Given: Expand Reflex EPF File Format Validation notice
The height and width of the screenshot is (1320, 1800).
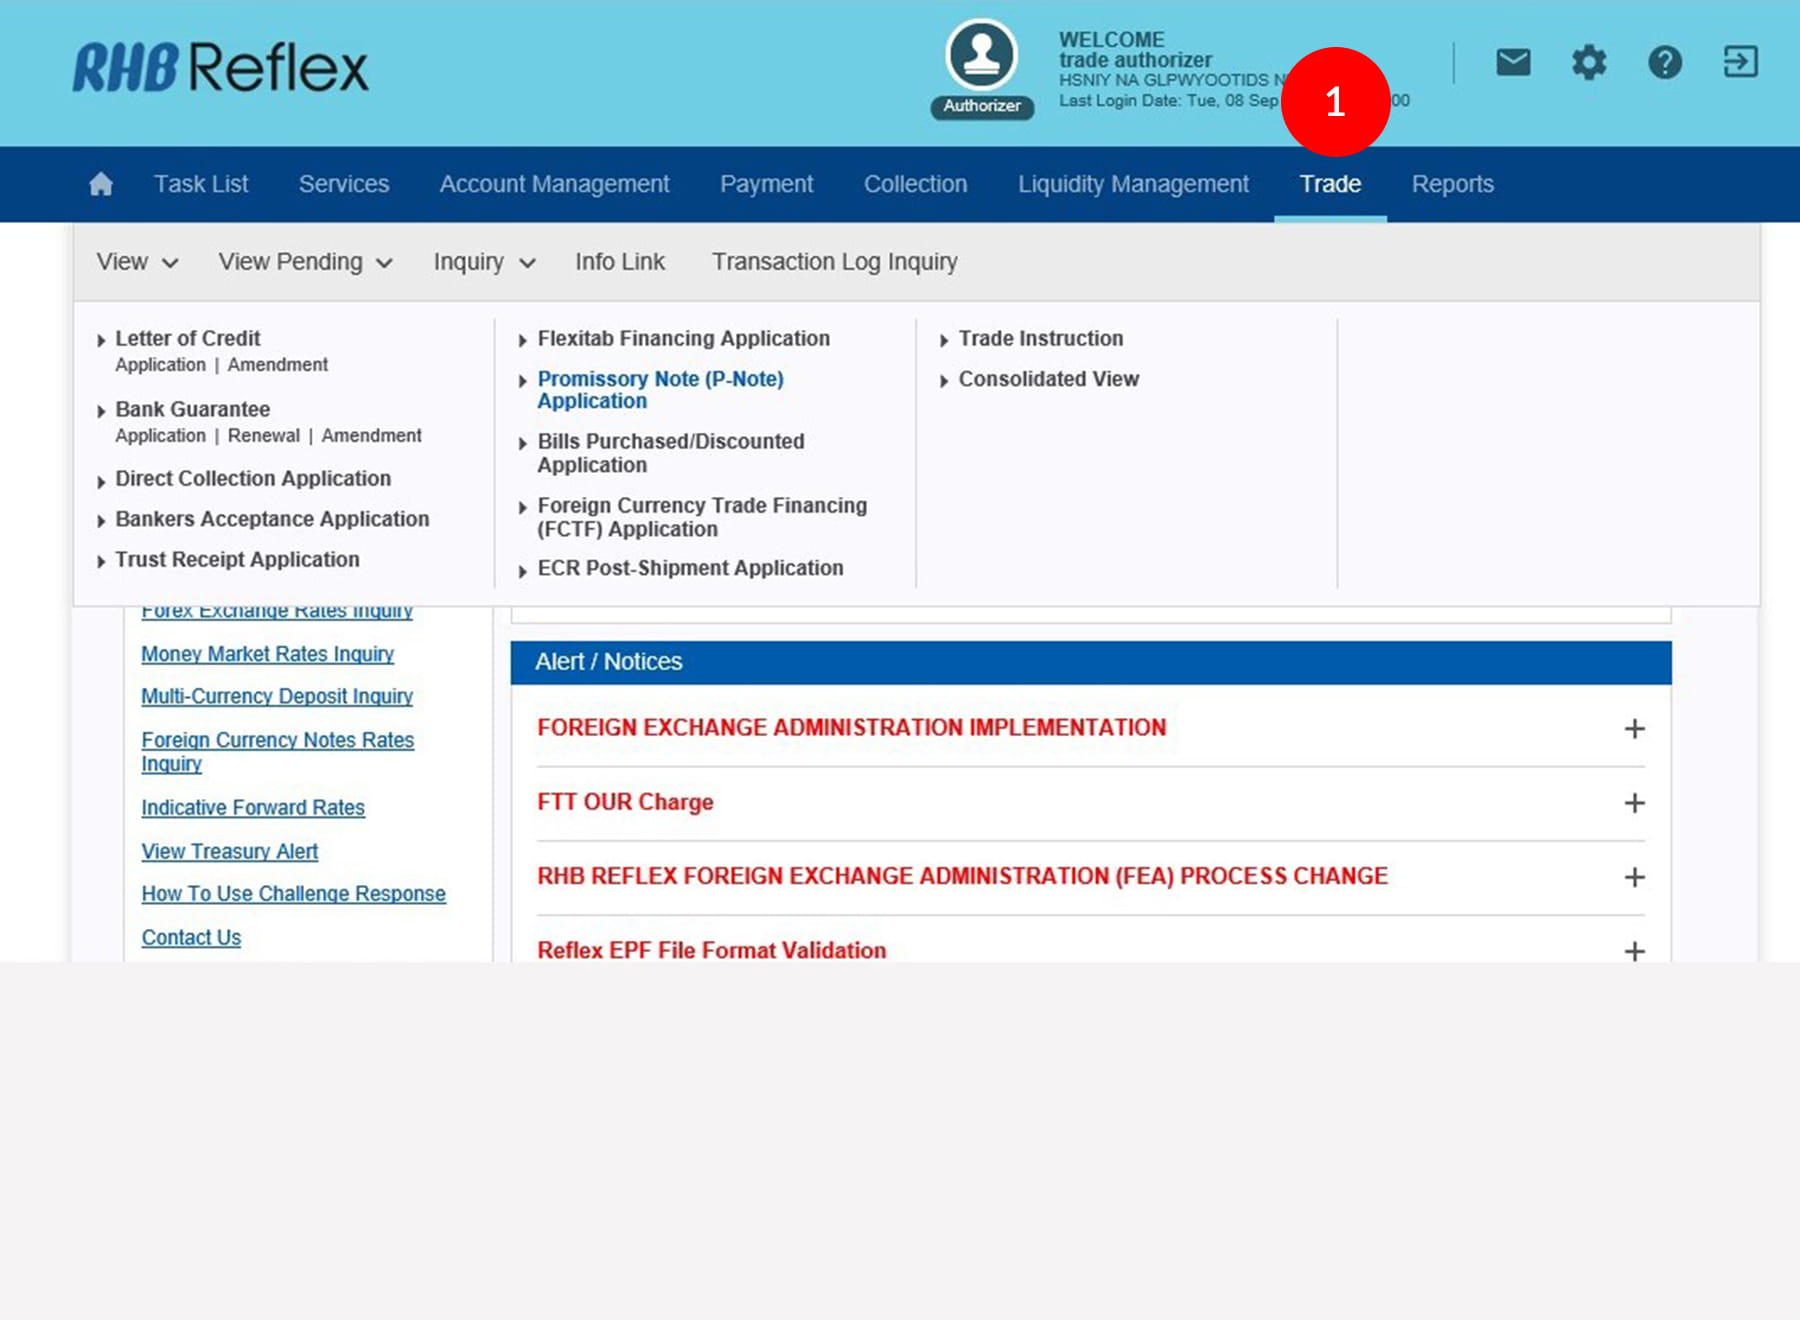Looking at the screenshot, I should pos(1634,950).
